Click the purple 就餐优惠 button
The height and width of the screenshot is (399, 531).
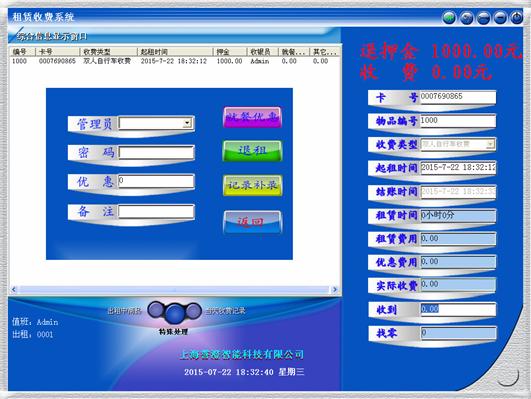252,117
